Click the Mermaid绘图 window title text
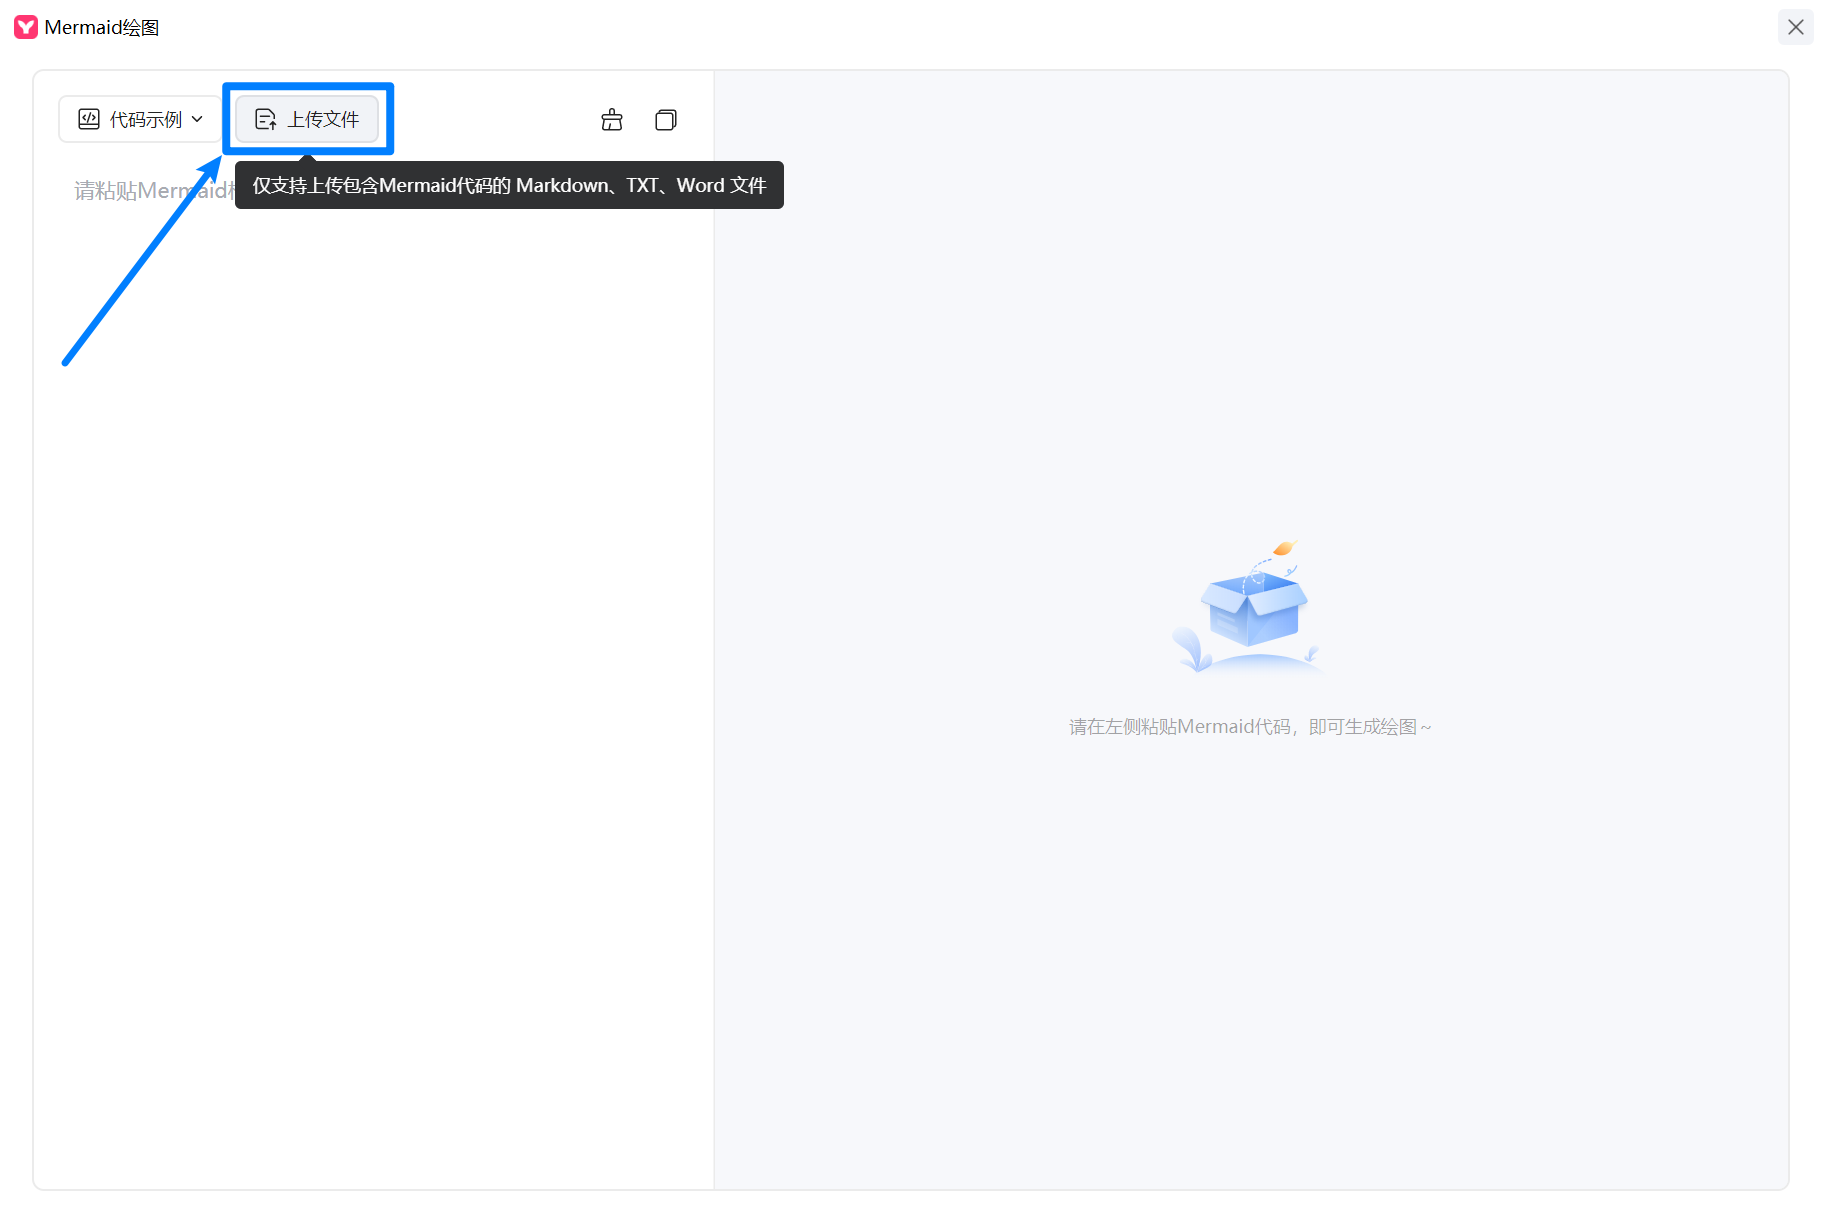The width and height of the screenshot is (1821, 1224). point(102,27)
